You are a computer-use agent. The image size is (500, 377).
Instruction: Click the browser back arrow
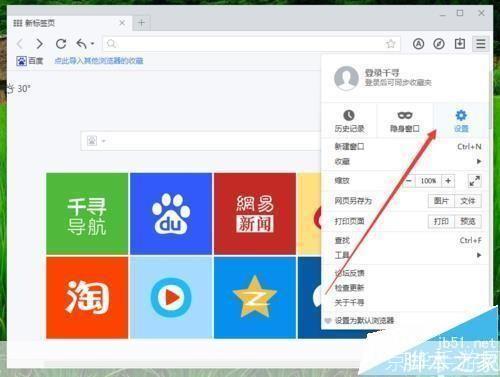pos(20,44)
